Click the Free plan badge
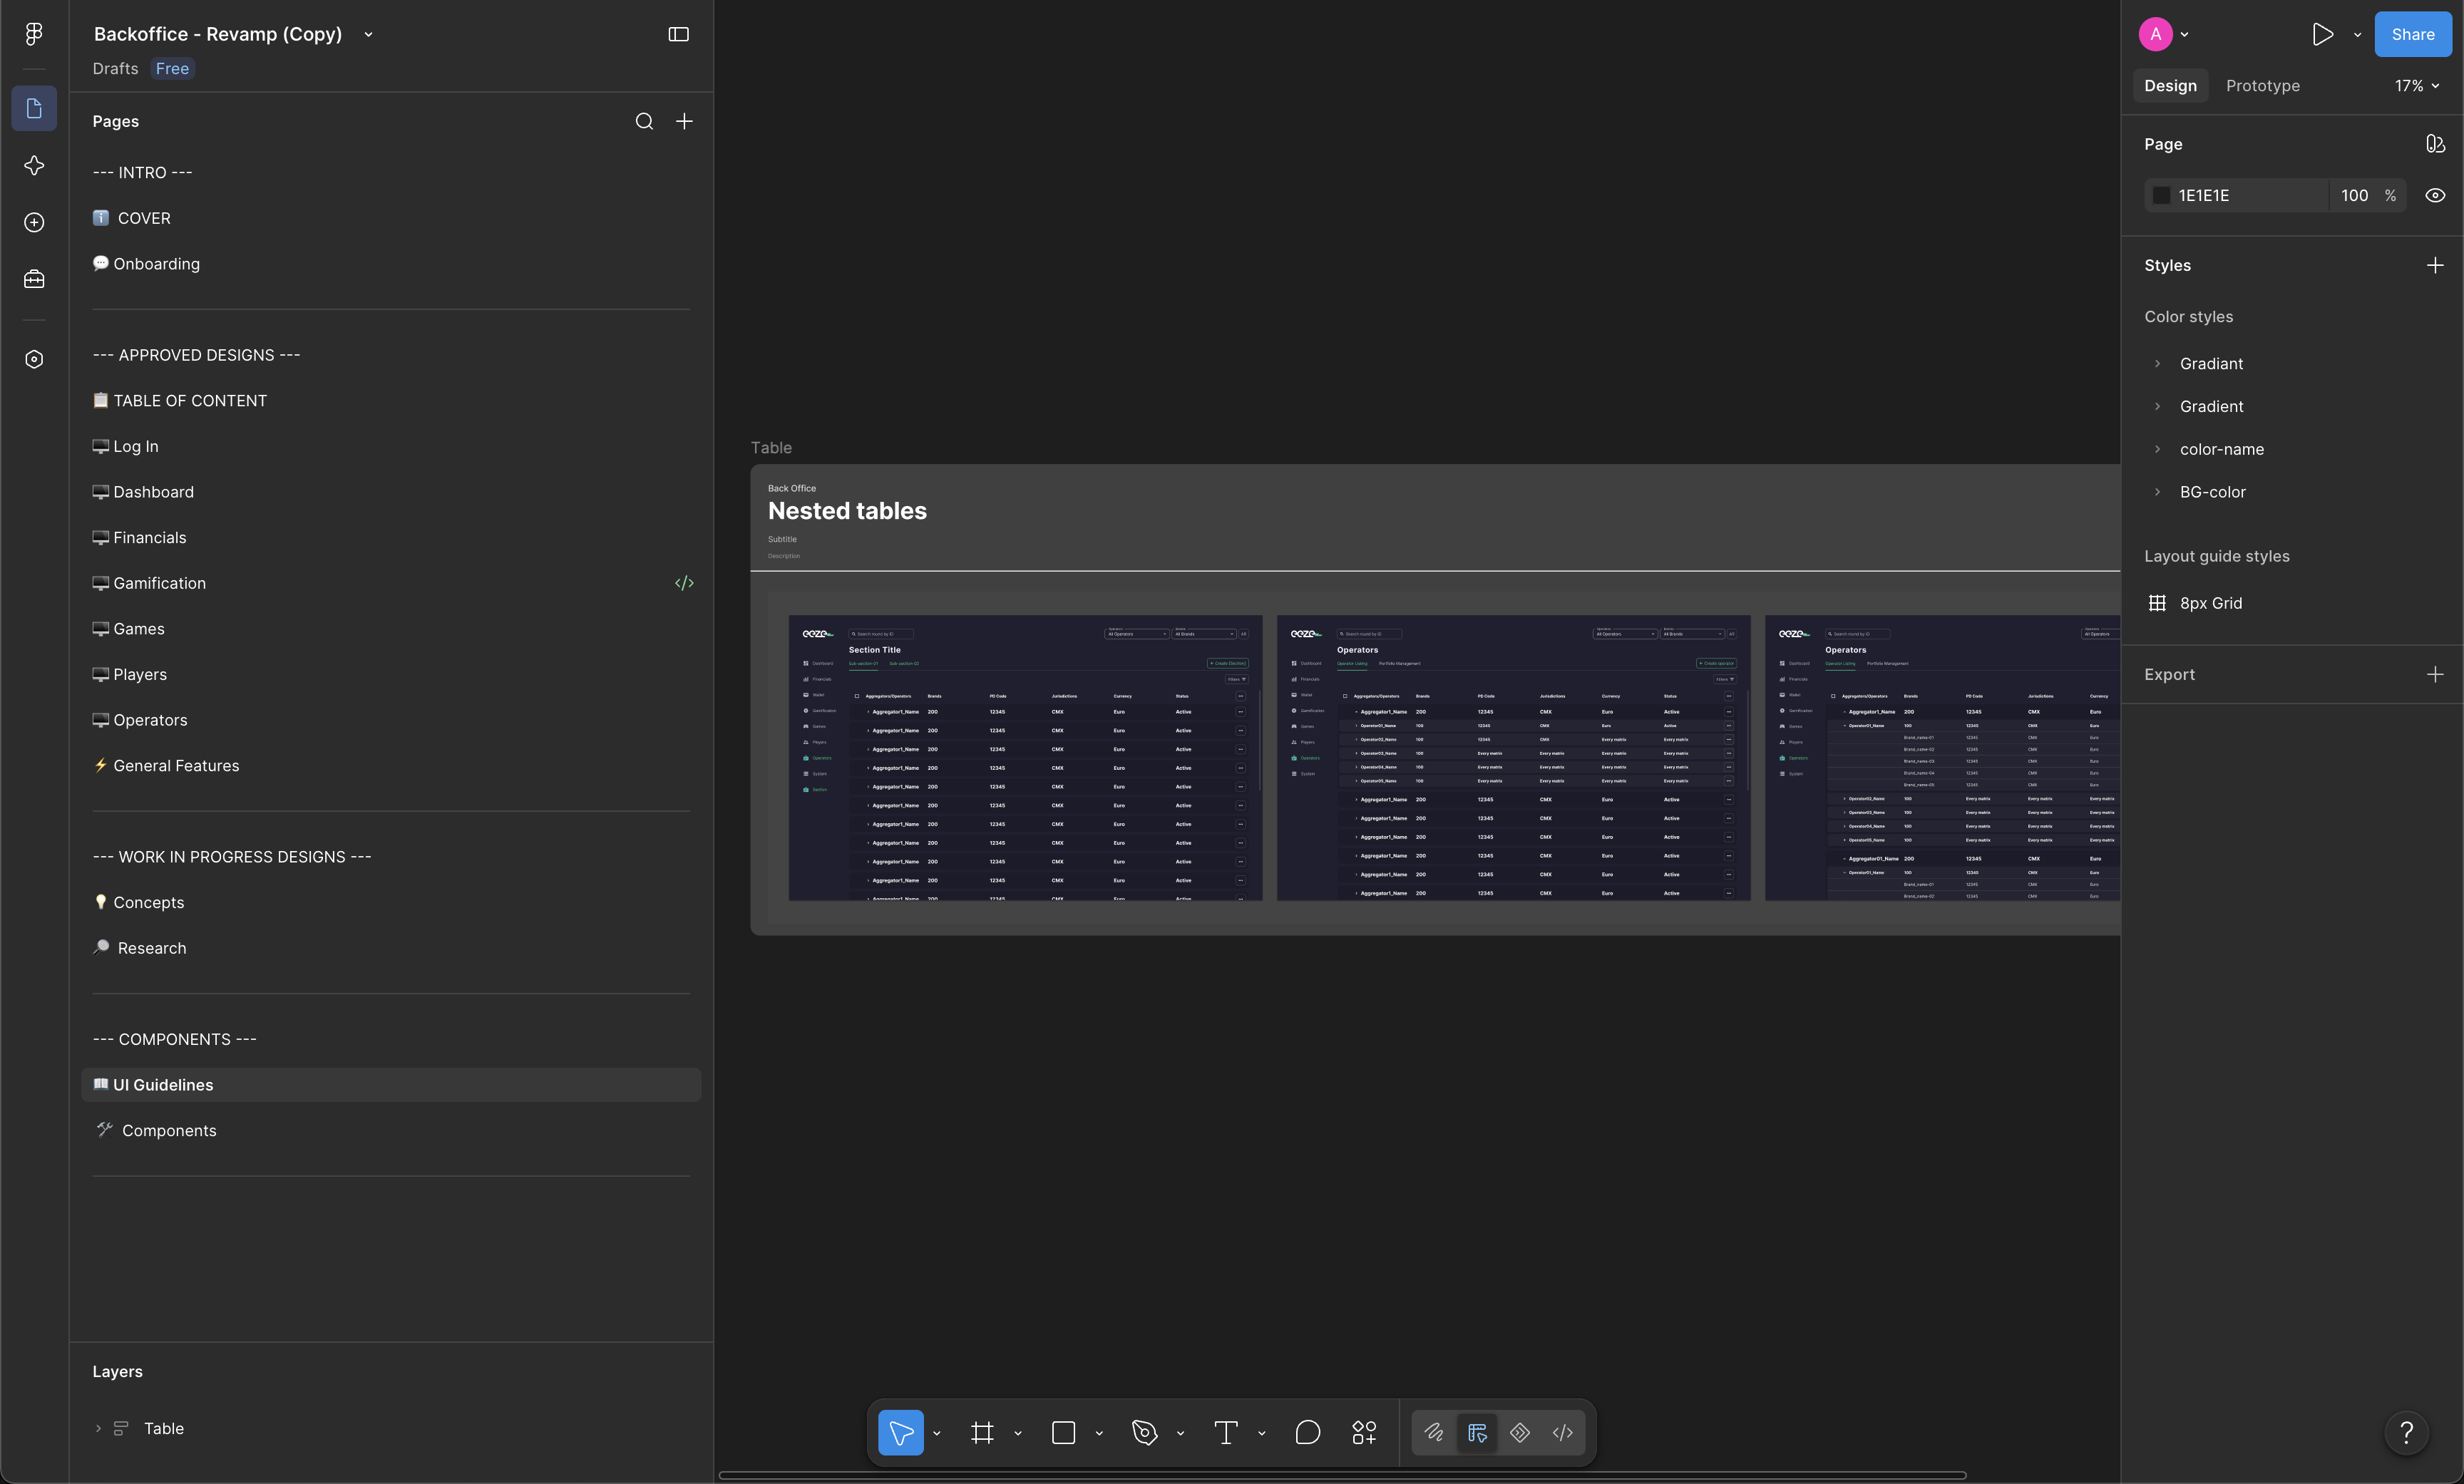 pos(172,68)
